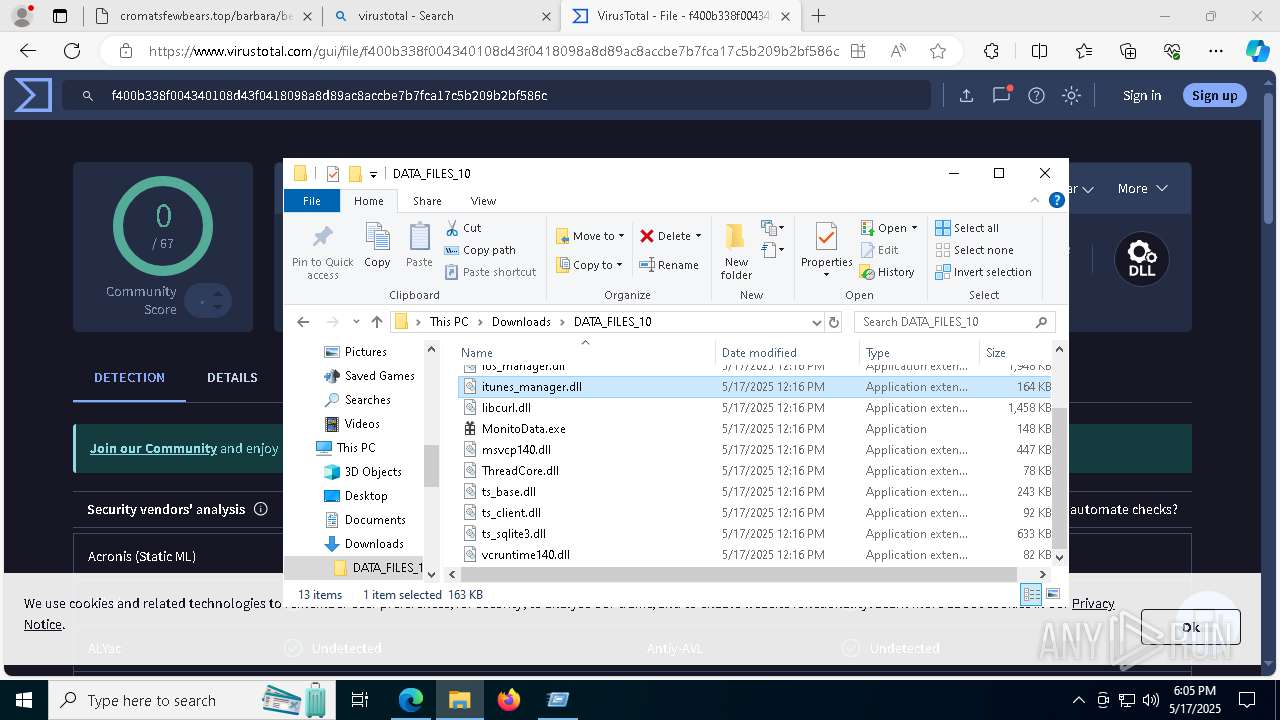Click VirusTotal upload file icon
The height and width of the screenshot is (720, 1280).
[x=966, y=95]
